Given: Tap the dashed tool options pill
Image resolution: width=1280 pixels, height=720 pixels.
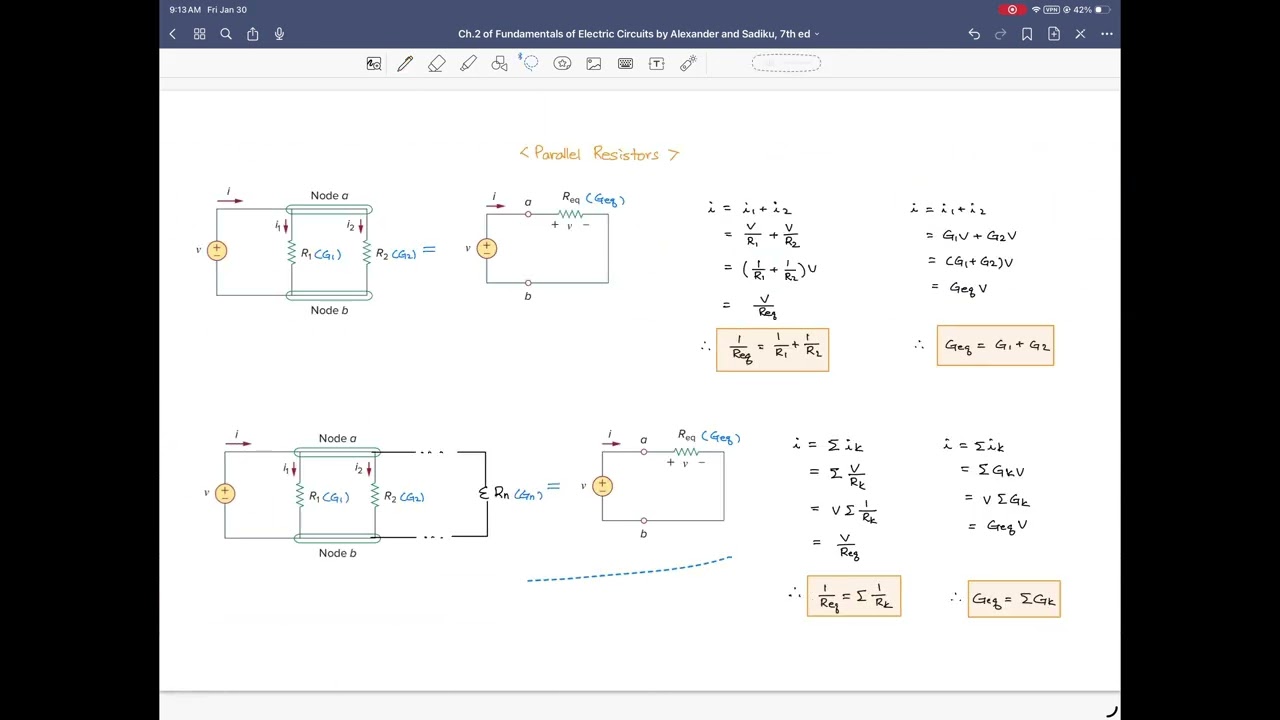Looking at the screenshot, I should pyautogui.click(x=786, y=63).
